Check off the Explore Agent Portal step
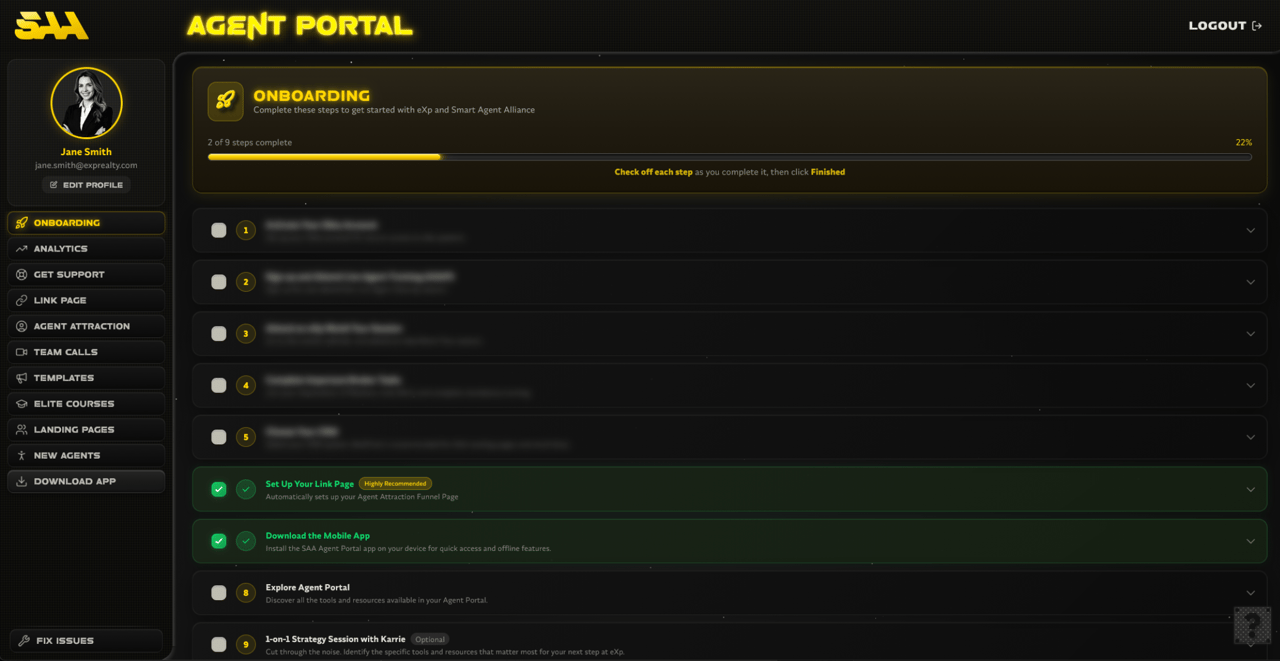Viewport: 1280px width, 661px height. 218,592
